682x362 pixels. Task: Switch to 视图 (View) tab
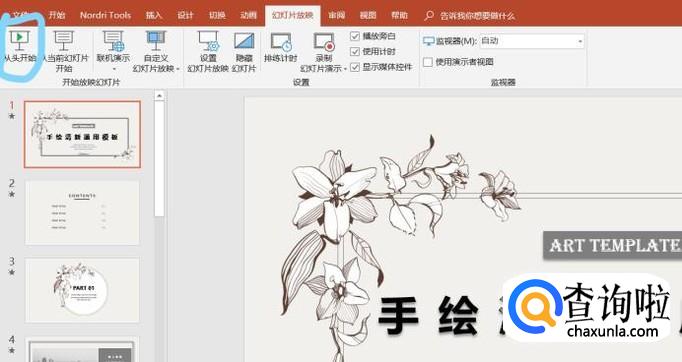click(368, 15)
